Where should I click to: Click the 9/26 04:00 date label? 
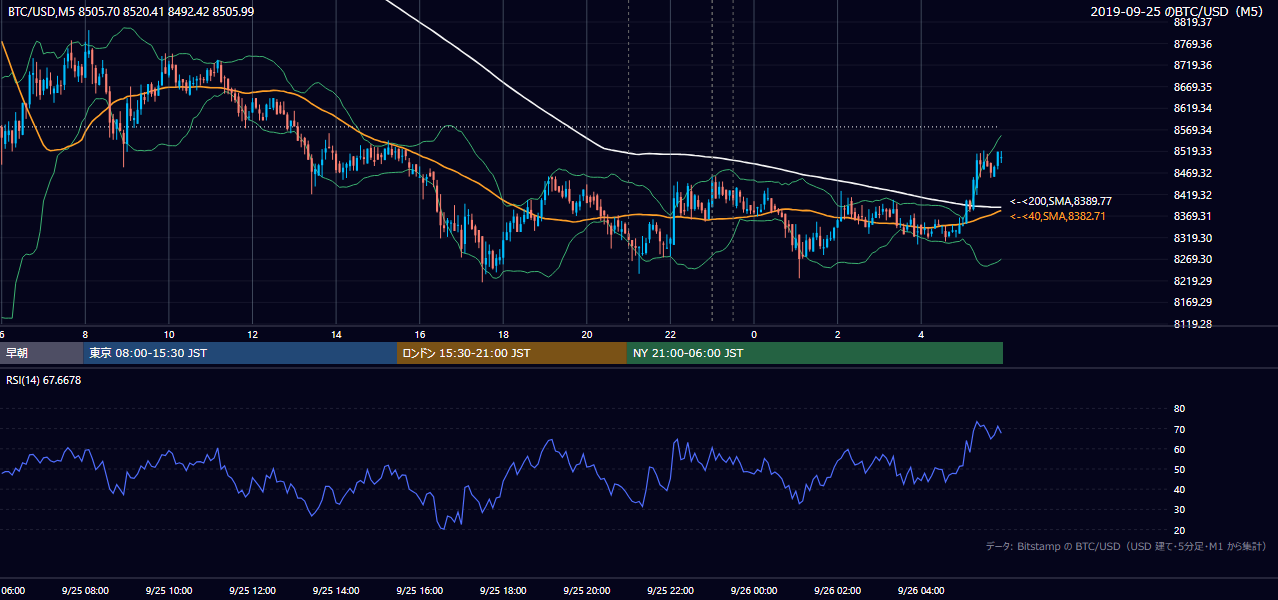[x=921, y=591]
